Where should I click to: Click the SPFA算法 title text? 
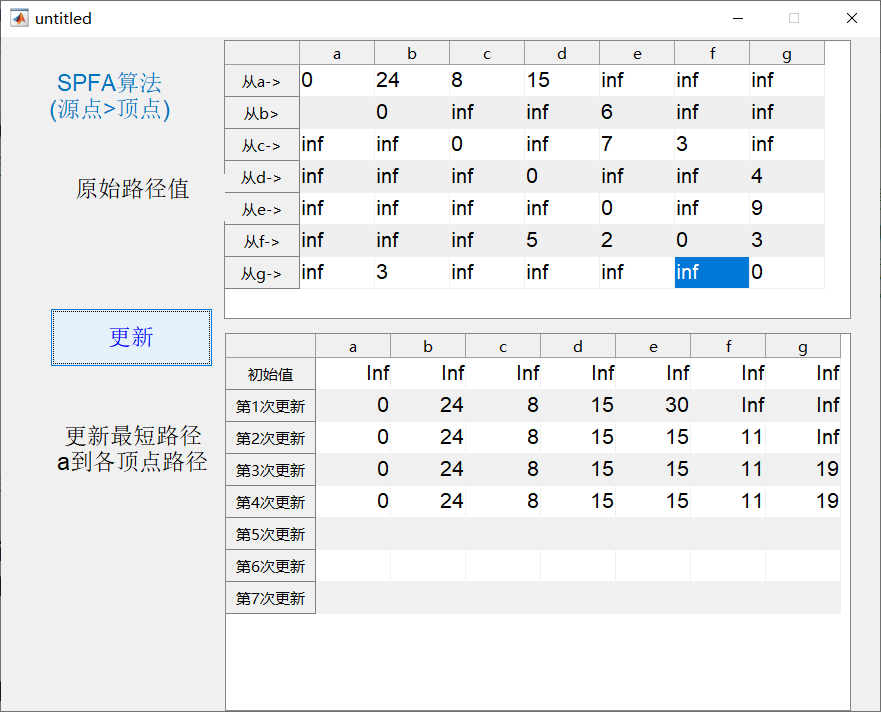[x=110, y=84]
